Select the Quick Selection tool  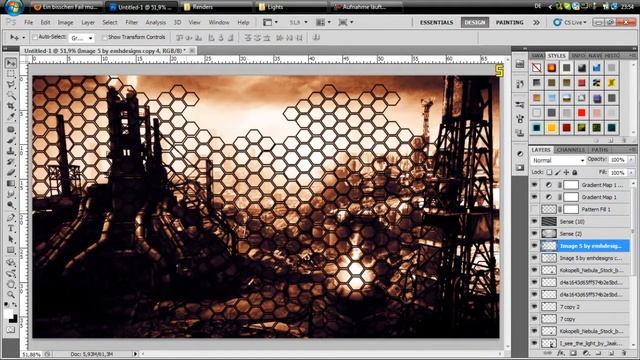[11, 95]
